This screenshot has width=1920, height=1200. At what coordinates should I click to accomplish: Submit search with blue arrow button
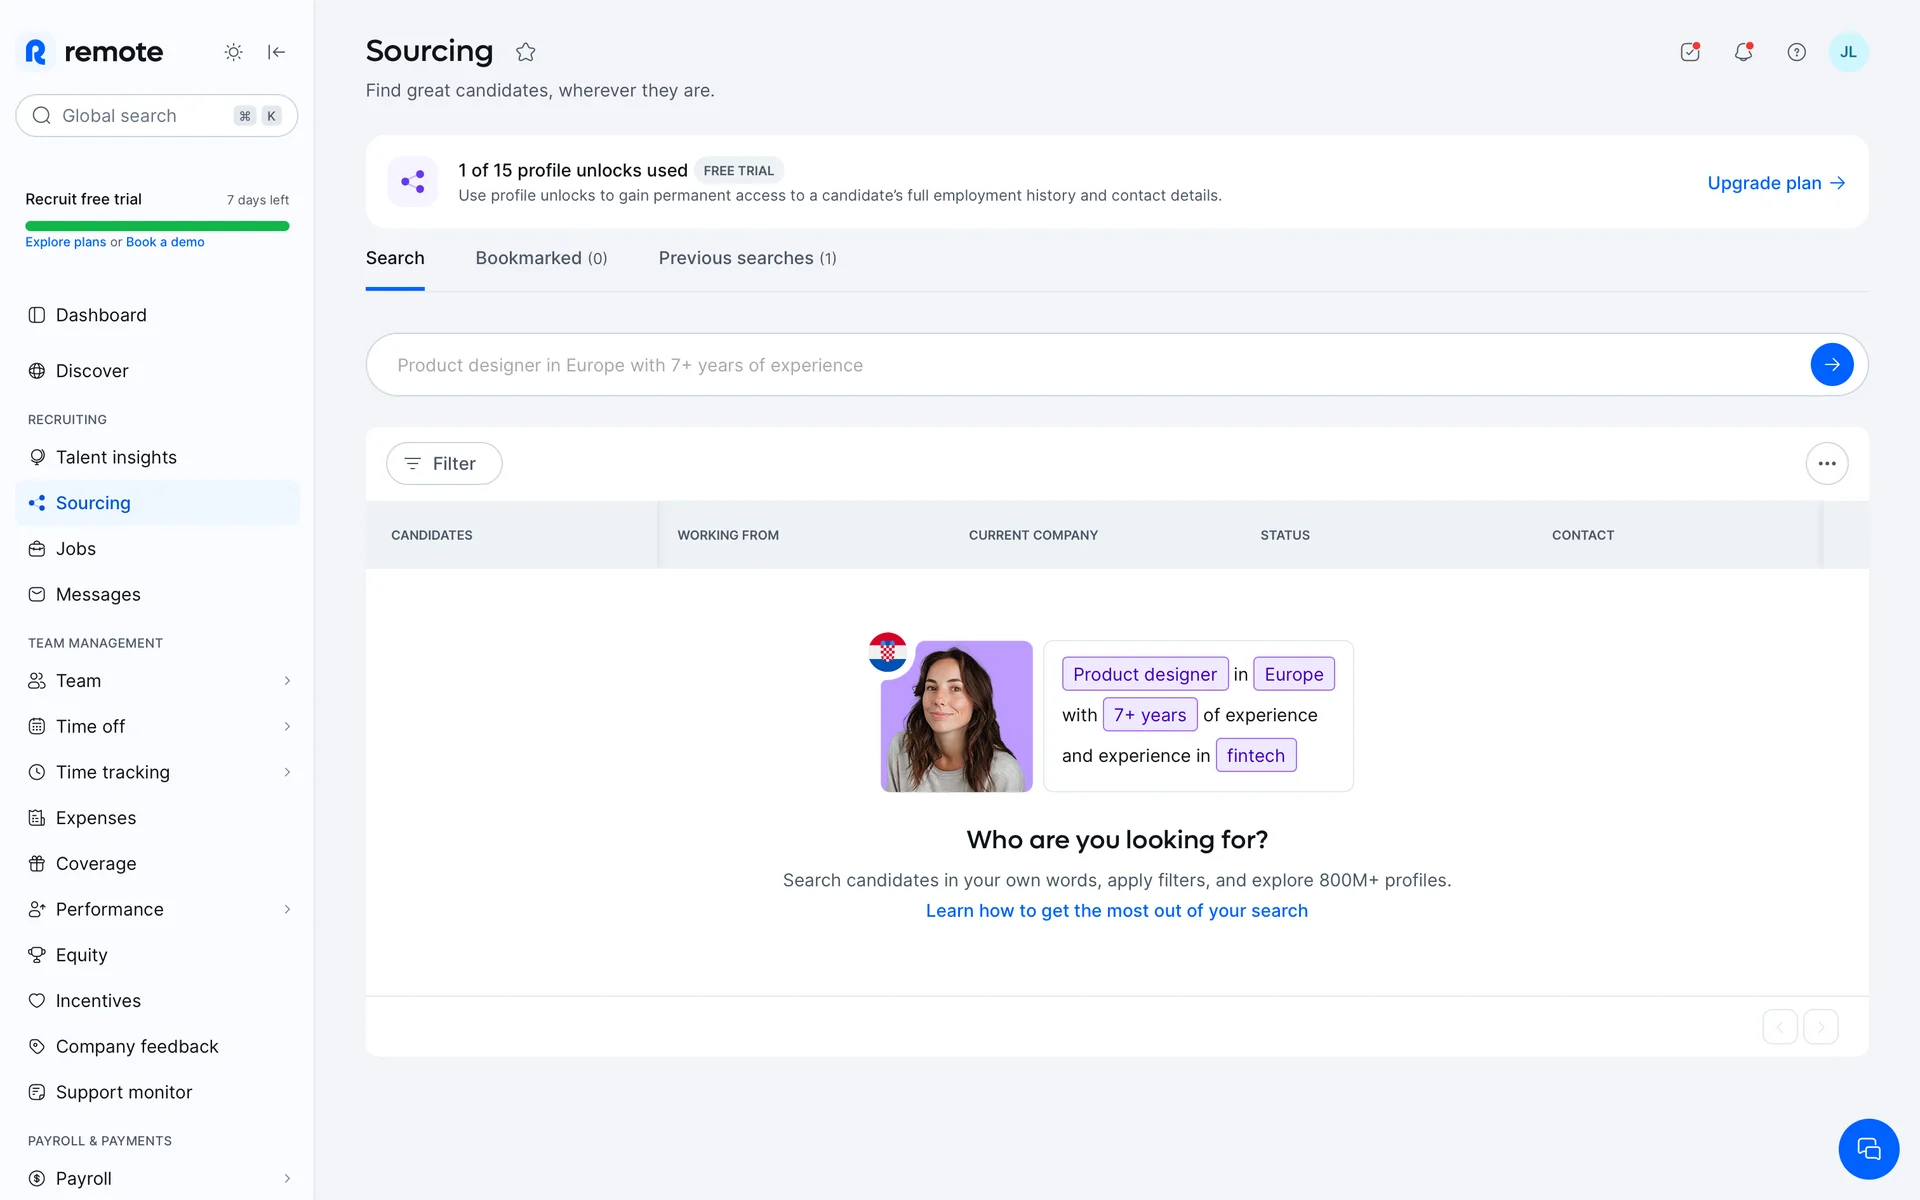pos(1831,365)
